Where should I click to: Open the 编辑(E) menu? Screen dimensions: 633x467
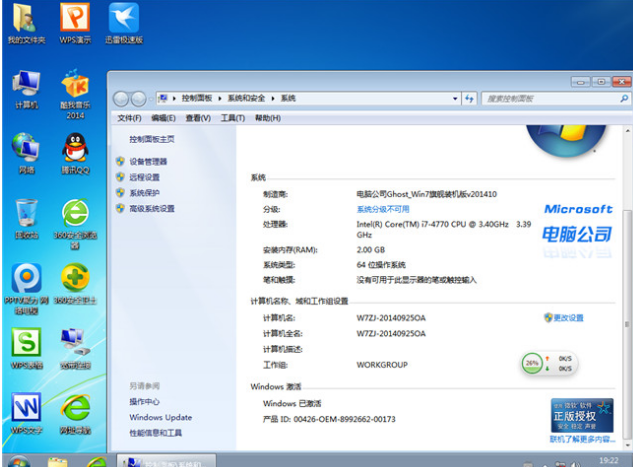tap(163, 118)
